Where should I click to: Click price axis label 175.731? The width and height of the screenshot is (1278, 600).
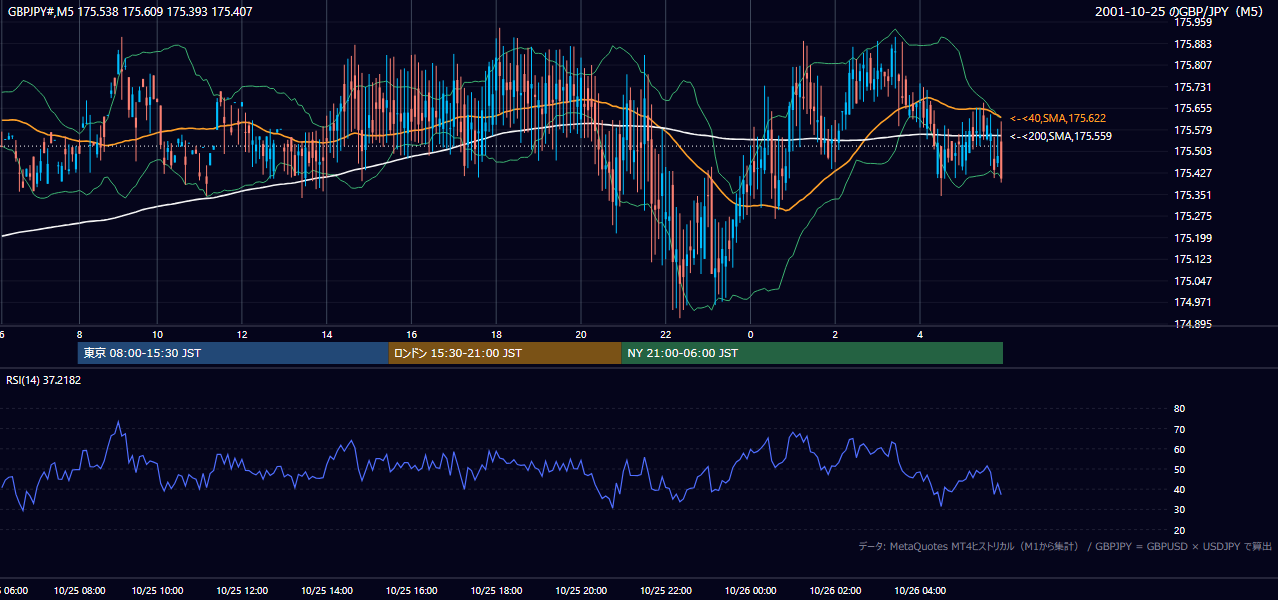pos(1193,87)
